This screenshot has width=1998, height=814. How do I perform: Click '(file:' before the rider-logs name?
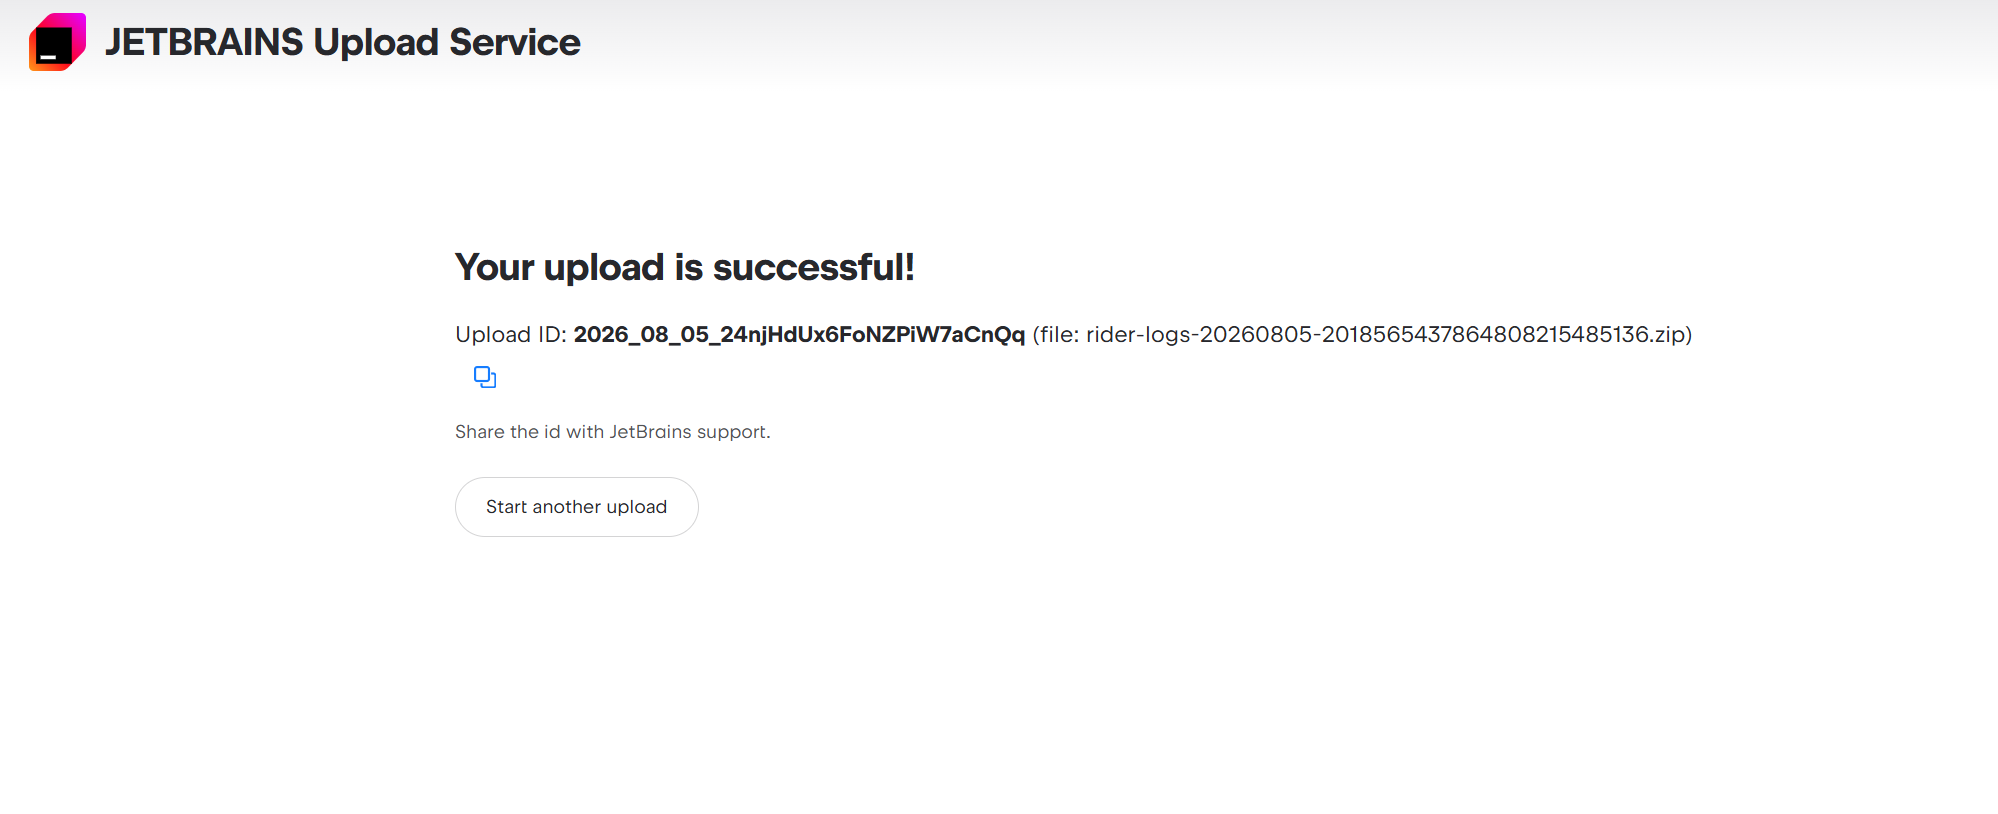pyautogui.click(x=1056, y=334)
